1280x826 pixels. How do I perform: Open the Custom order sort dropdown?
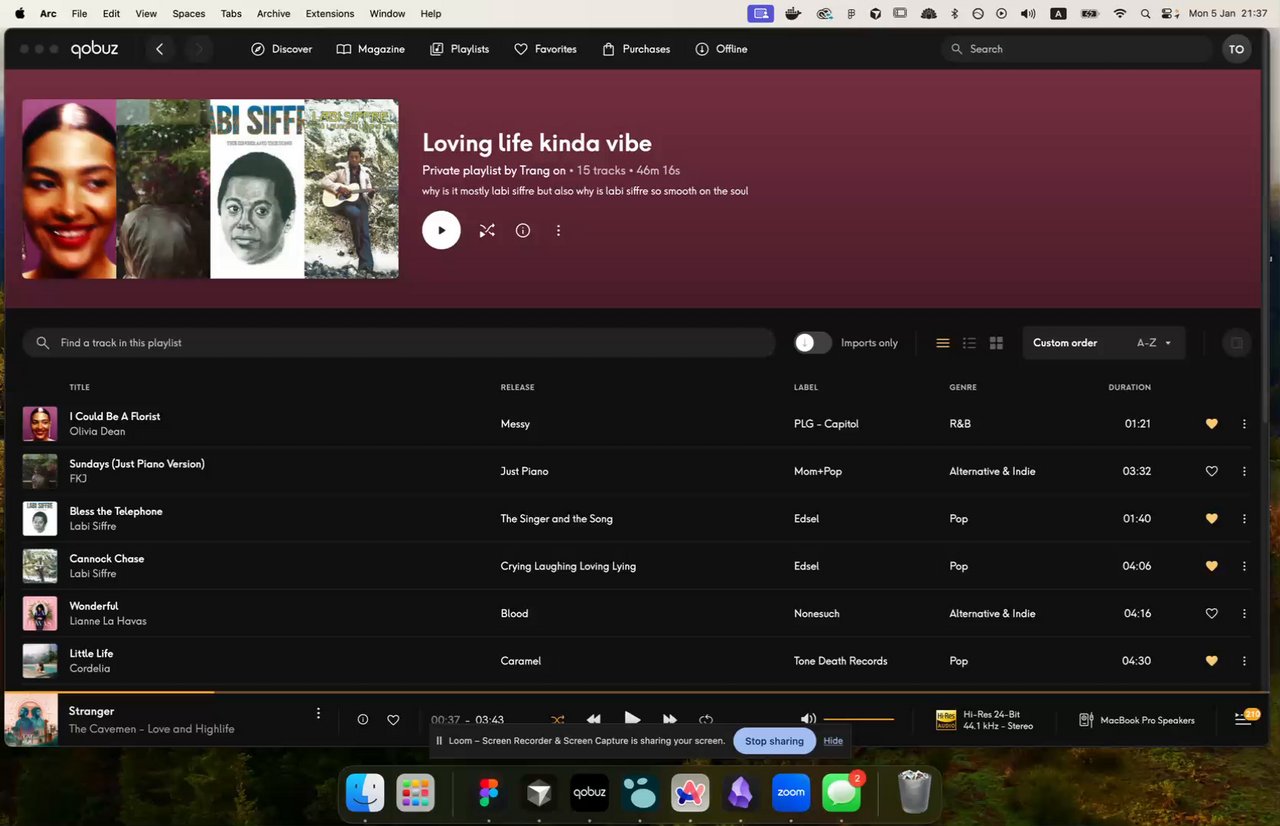(1103, 343)
